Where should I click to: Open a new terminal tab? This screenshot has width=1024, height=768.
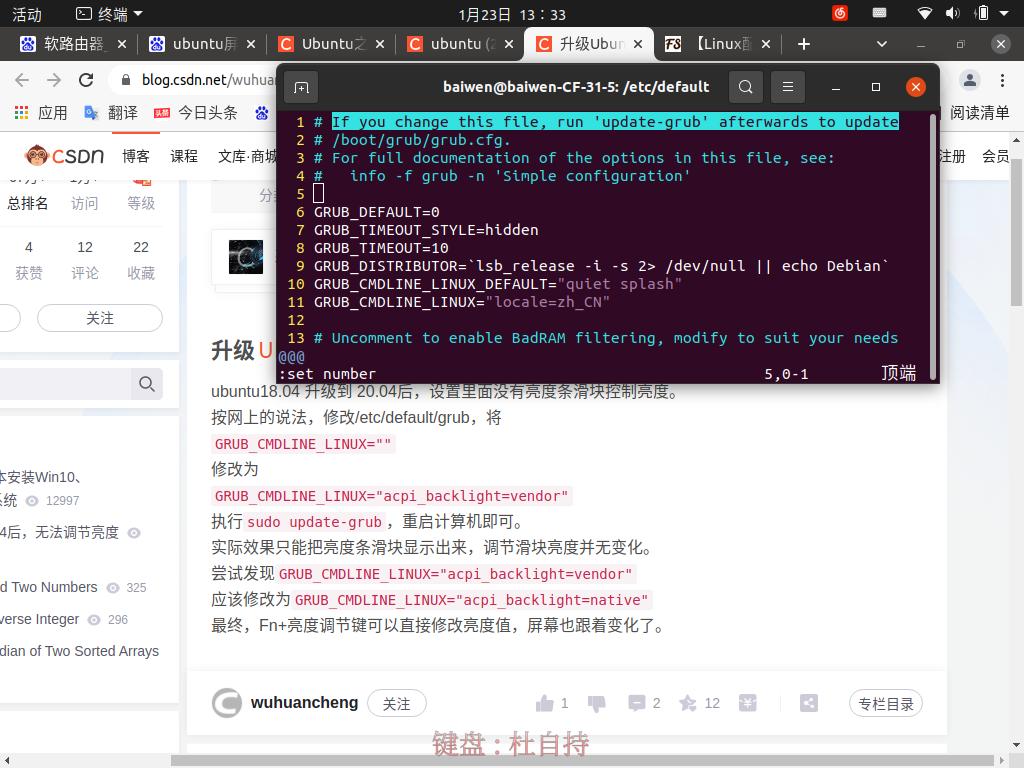(301, 87)
